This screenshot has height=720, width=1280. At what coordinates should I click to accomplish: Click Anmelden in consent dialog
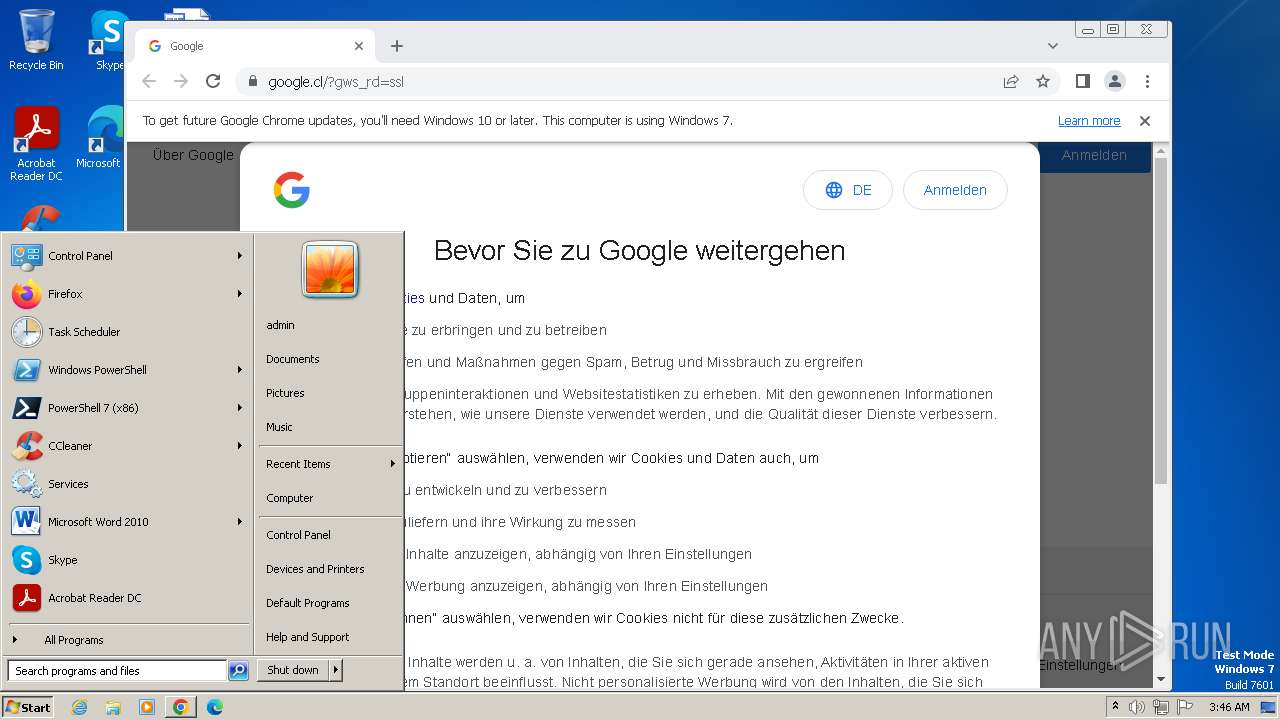pos(955,190)
